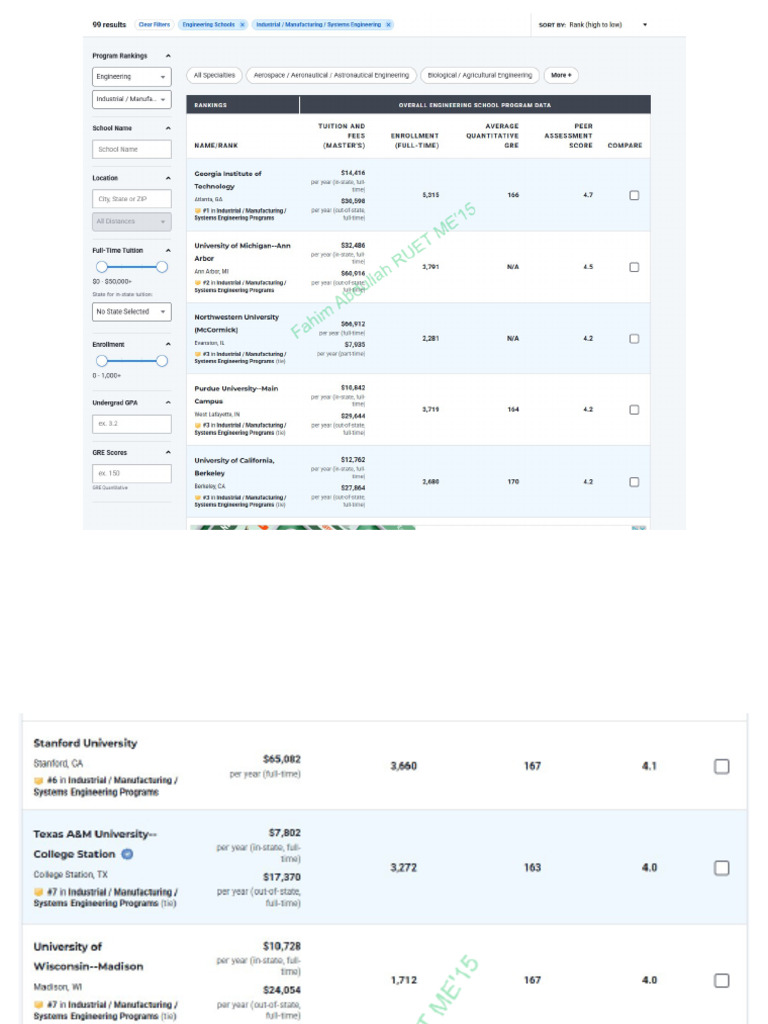Click the School Name input field
768x1024 pixels.
coord(132,150)
